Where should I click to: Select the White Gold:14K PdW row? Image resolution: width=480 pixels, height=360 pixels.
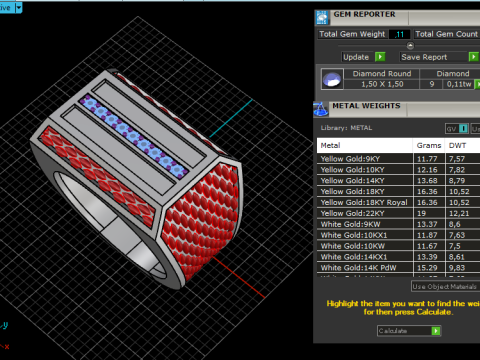click(398, 268)
